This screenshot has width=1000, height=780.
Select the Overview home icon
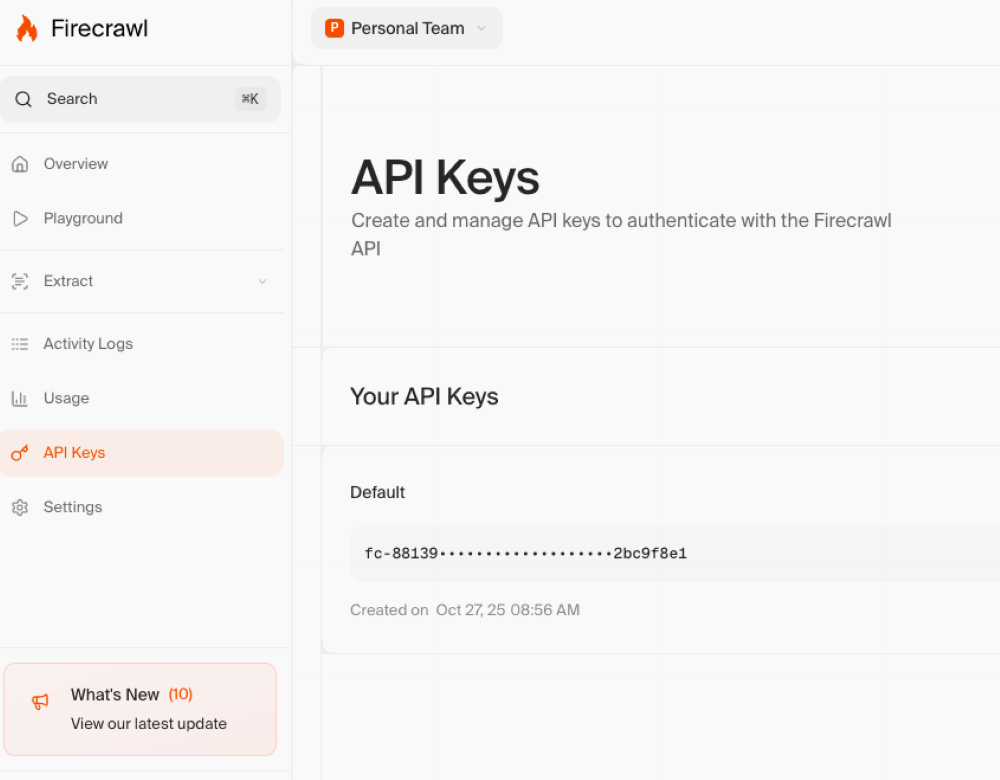click(x=20, y=163)
